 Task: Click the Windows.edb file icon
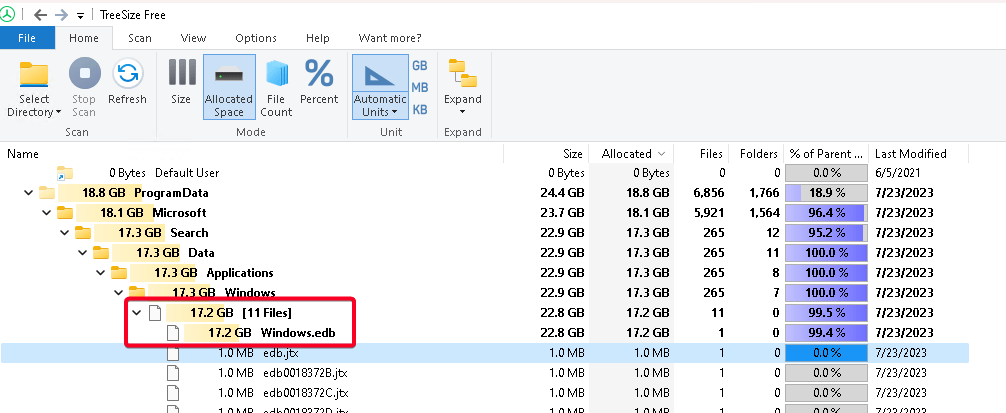pos(173,333)
